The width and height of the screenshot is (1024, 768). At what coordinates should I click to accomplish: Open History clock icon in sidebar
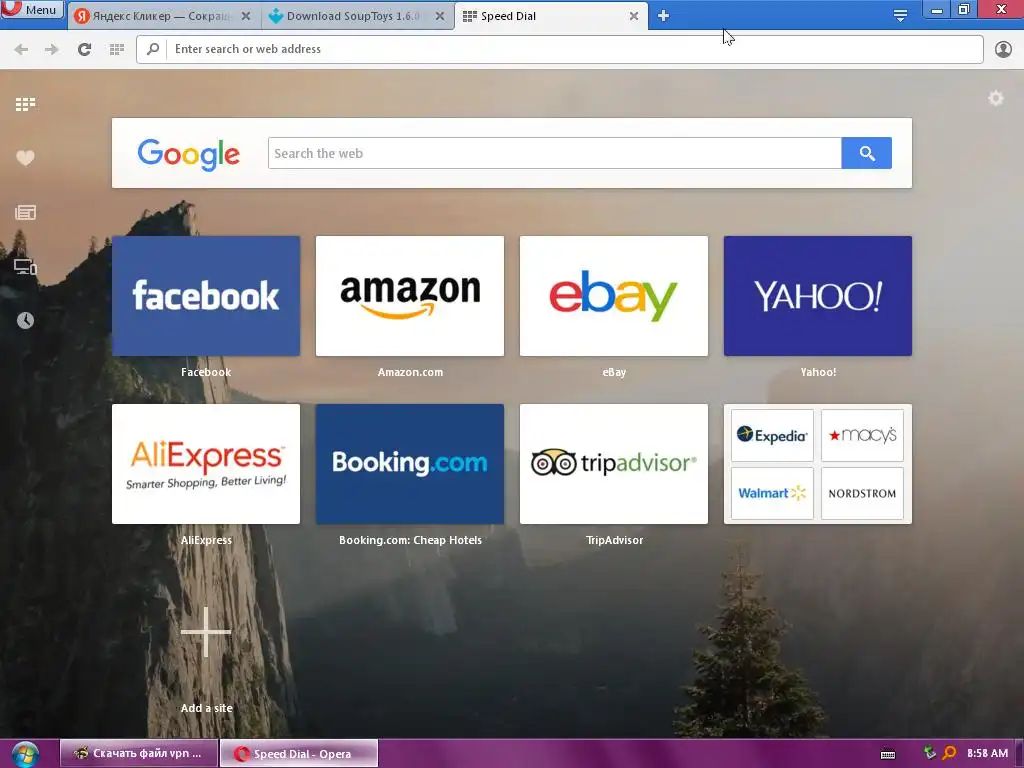(25, 320)
